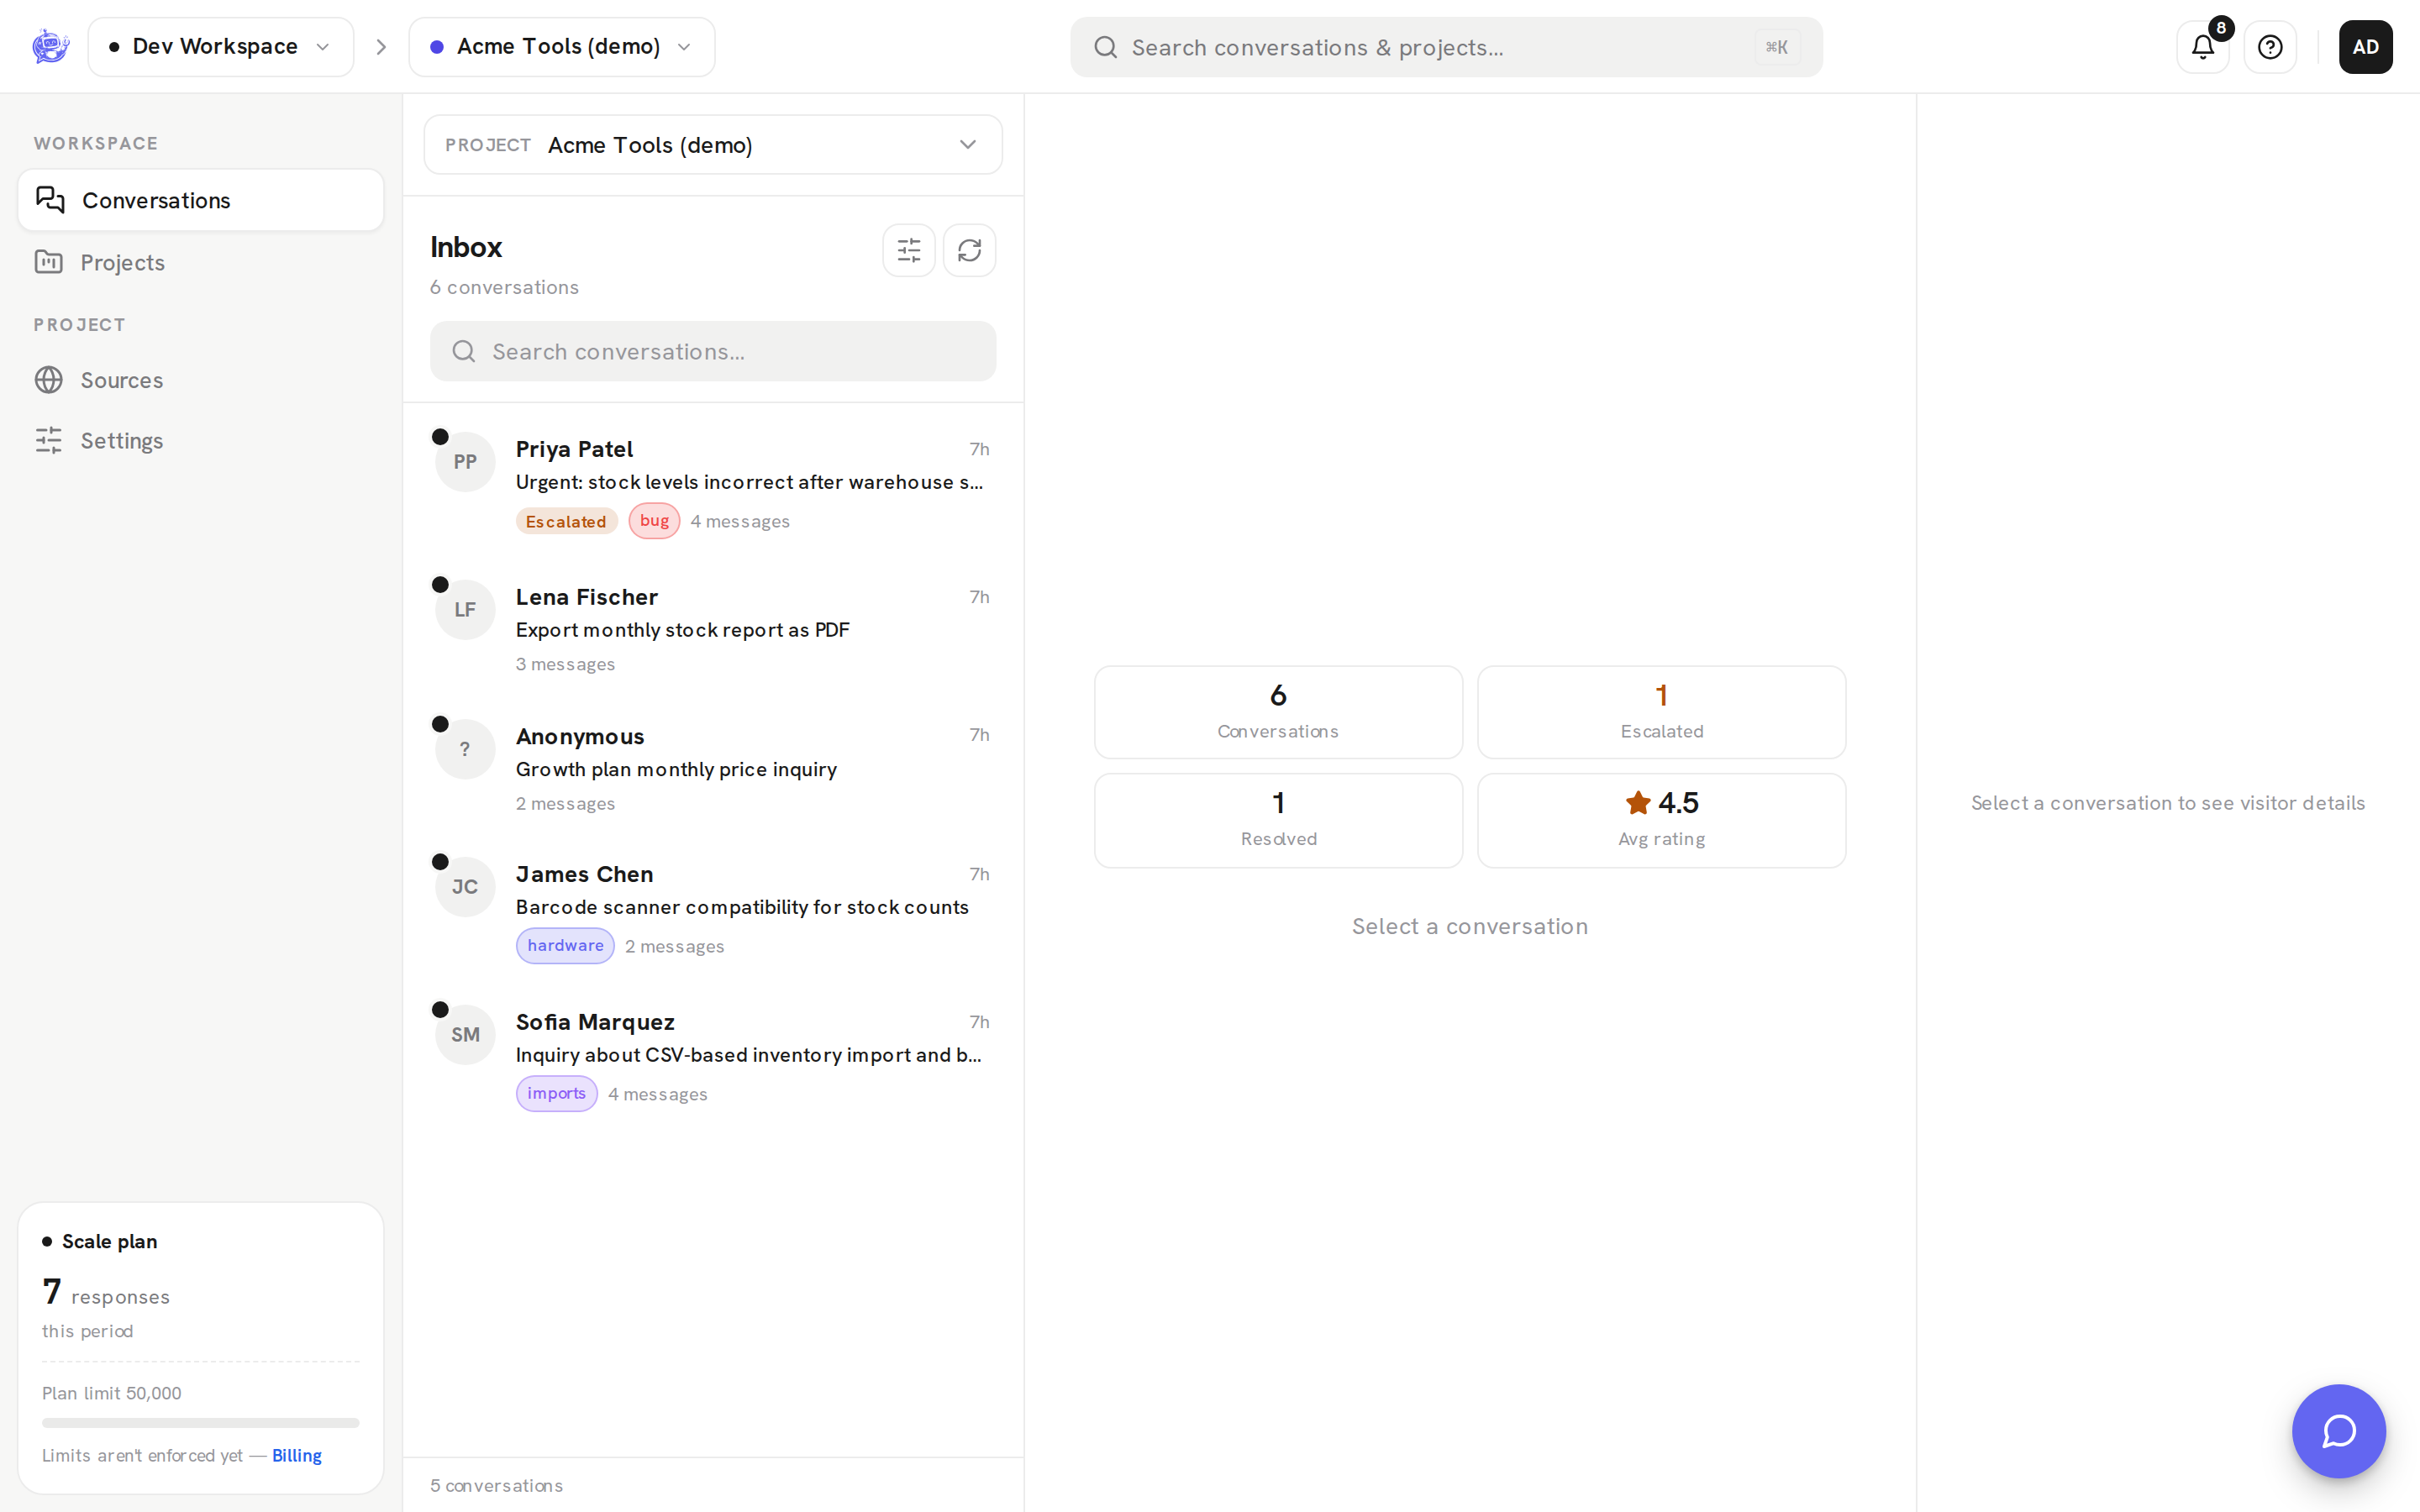Open the notifications bell
The image size is (2420, 1512).
2202,47
